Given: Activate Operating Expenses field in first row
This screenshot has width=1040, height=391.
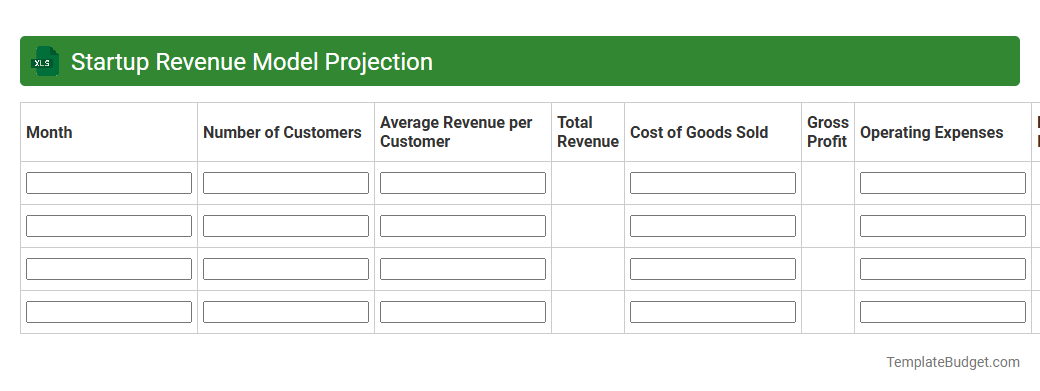Looking at the screenshot, I should click(943, 183).
